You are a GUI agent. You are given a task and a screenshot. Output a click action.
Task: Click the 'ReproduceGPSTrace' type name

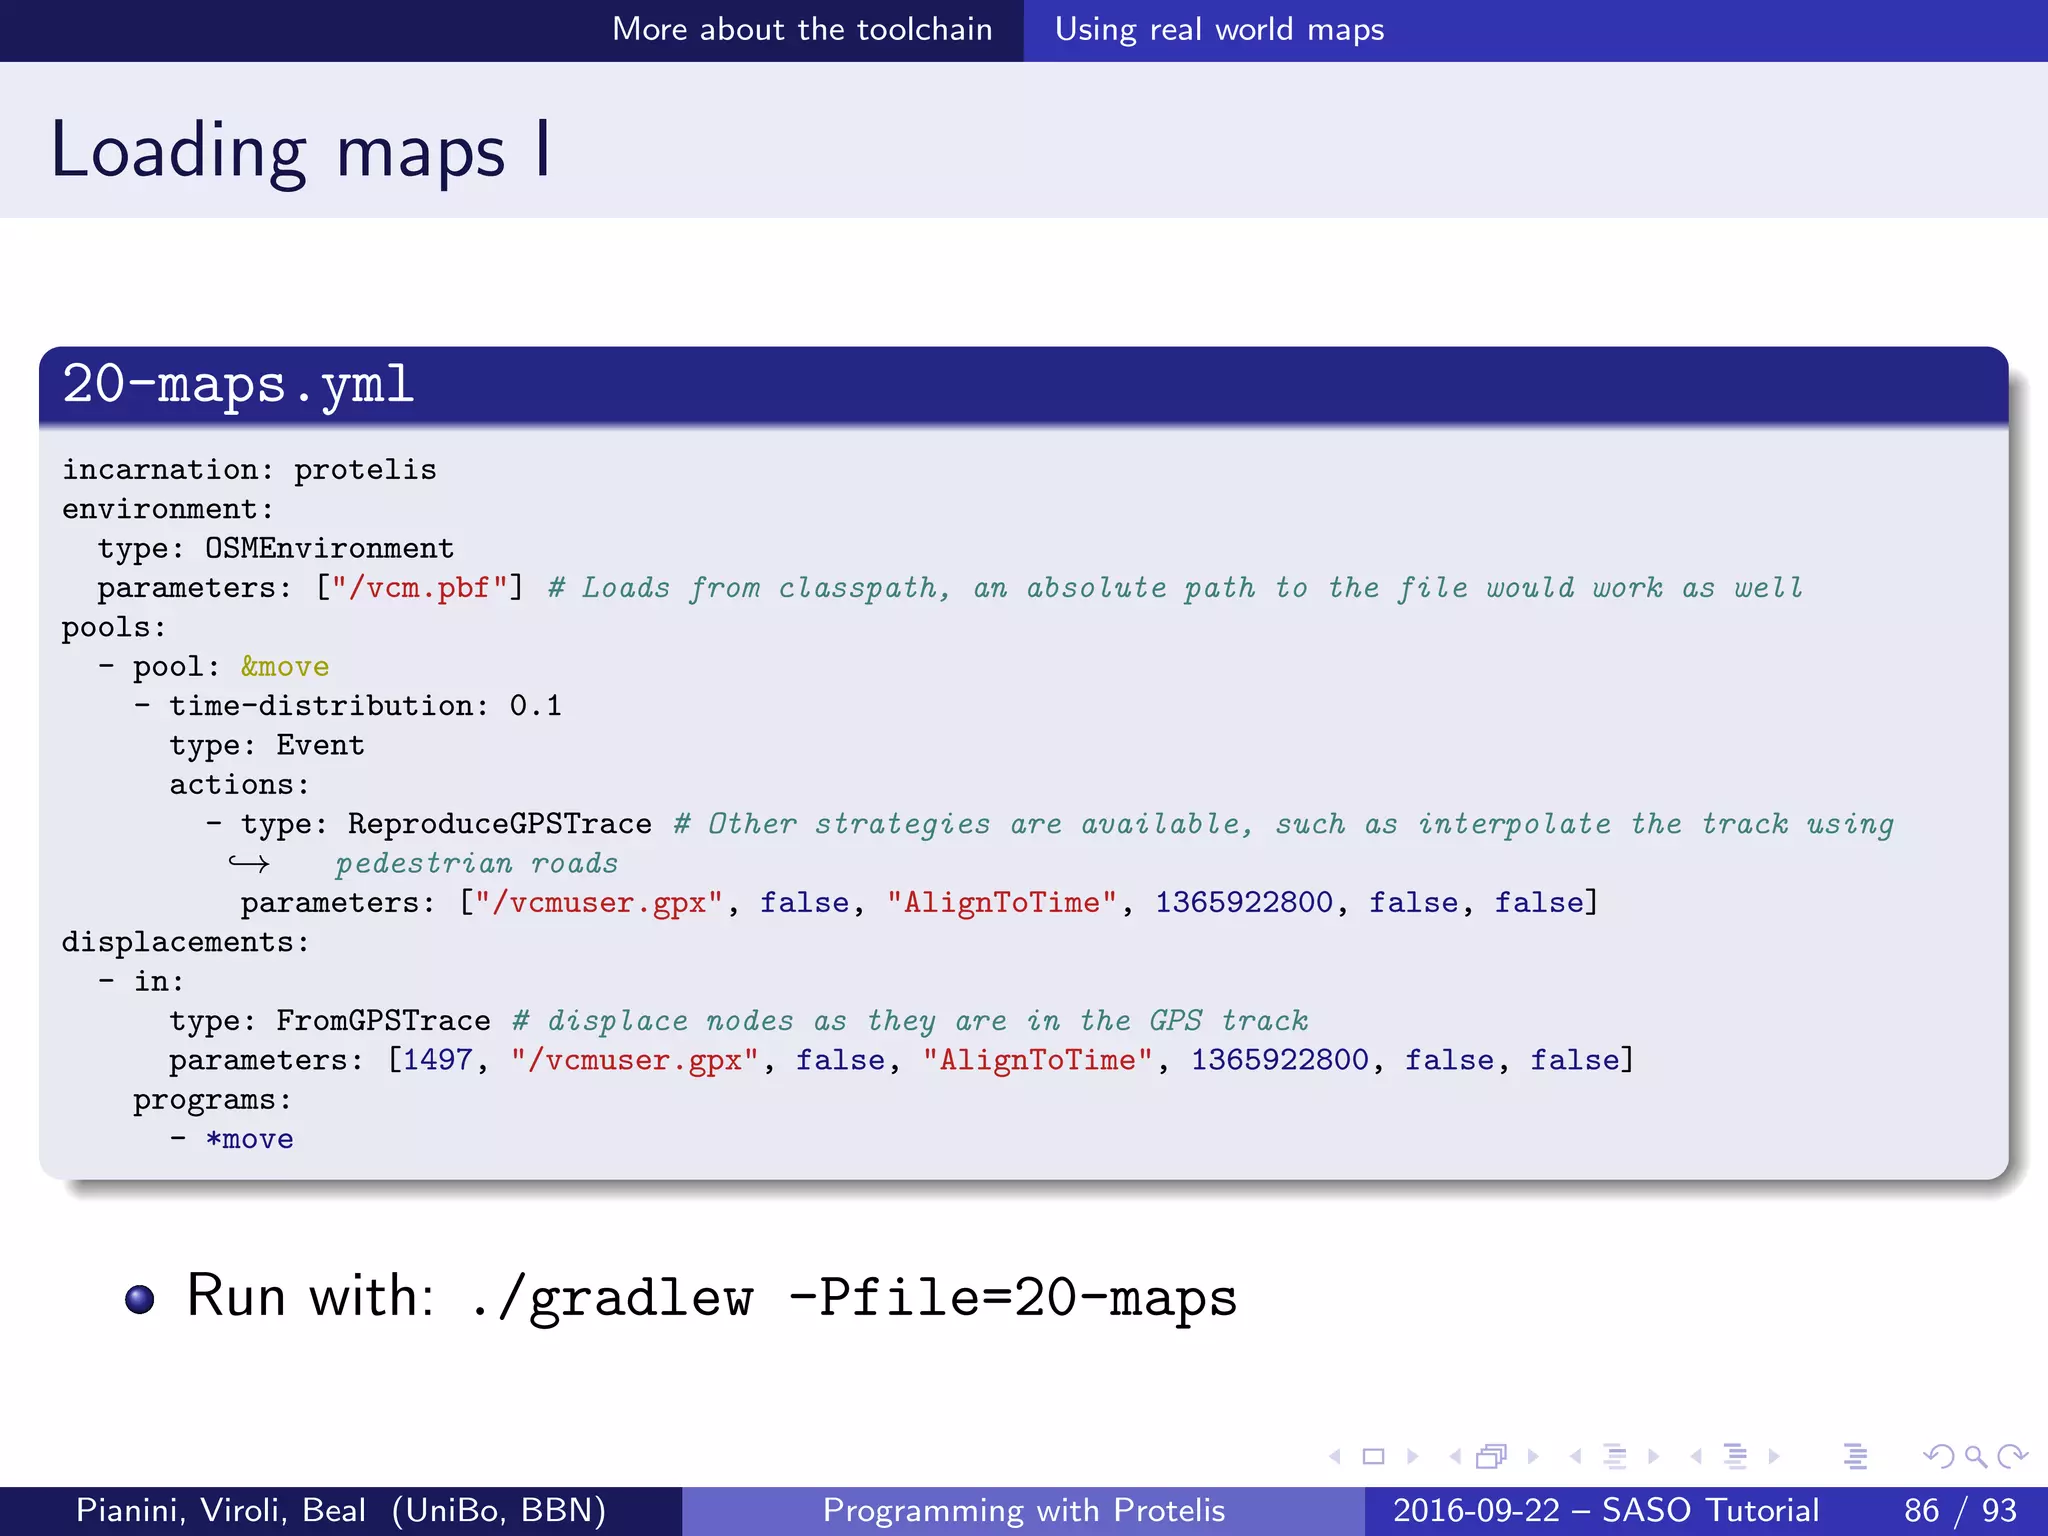499,824
